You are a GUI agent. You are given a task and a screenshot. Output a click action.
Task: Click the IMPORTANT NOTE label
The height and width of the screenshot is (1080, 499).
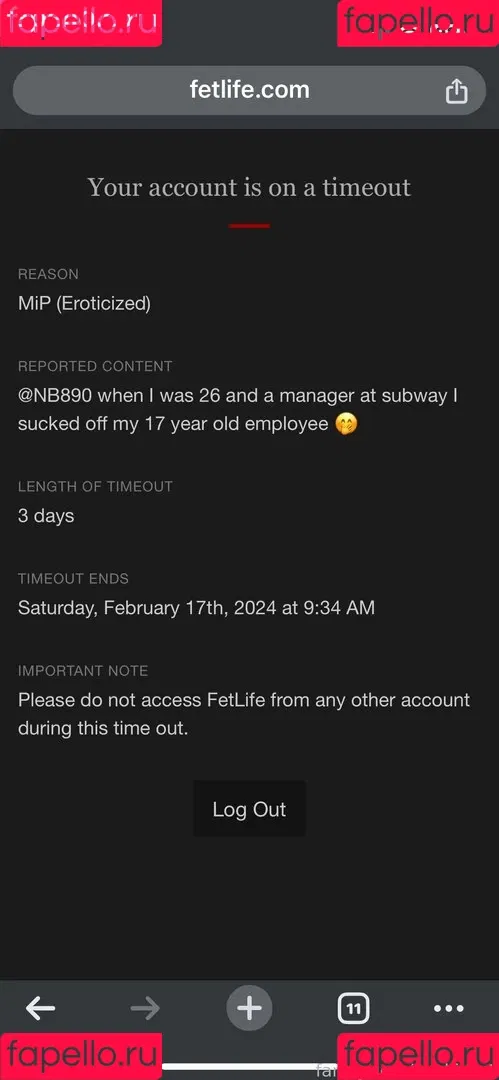[83, 670]
